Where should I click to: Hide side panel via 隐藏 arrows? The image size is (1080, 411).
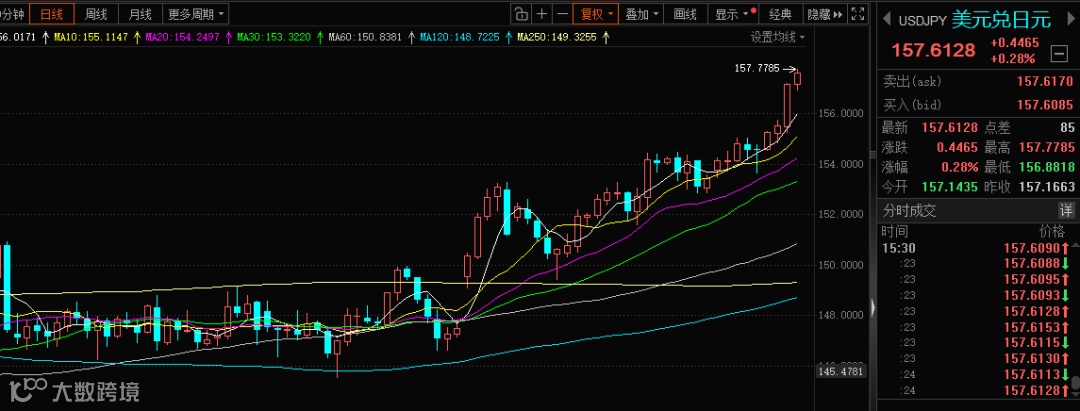(x=826, y=14)
